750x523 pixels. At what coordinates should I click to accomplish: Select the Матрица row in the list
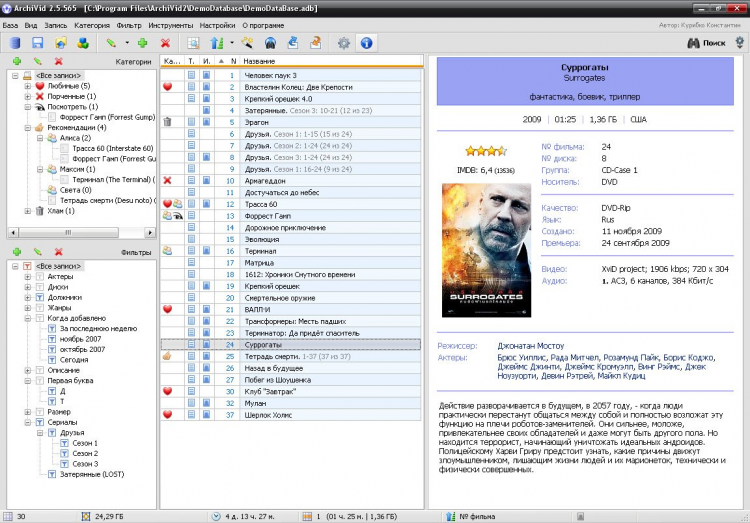click(x=260, y=262)
